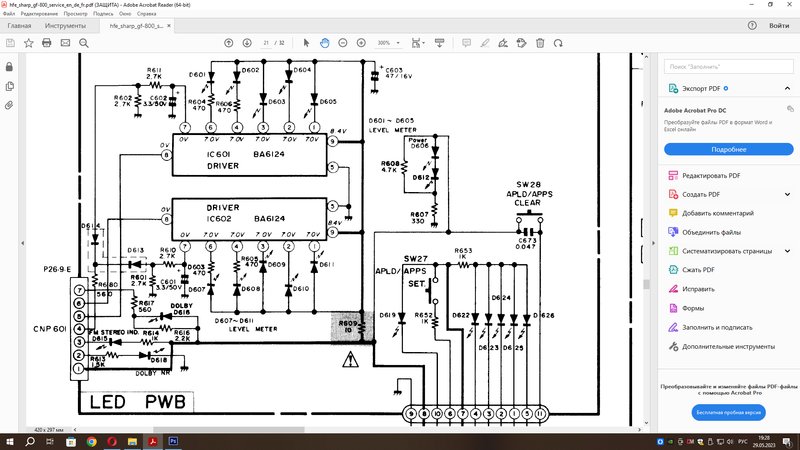The width and height of the screenshot is (800, 450).
Task: Zoom in with the plus button
Action: (x=361, y=43)
